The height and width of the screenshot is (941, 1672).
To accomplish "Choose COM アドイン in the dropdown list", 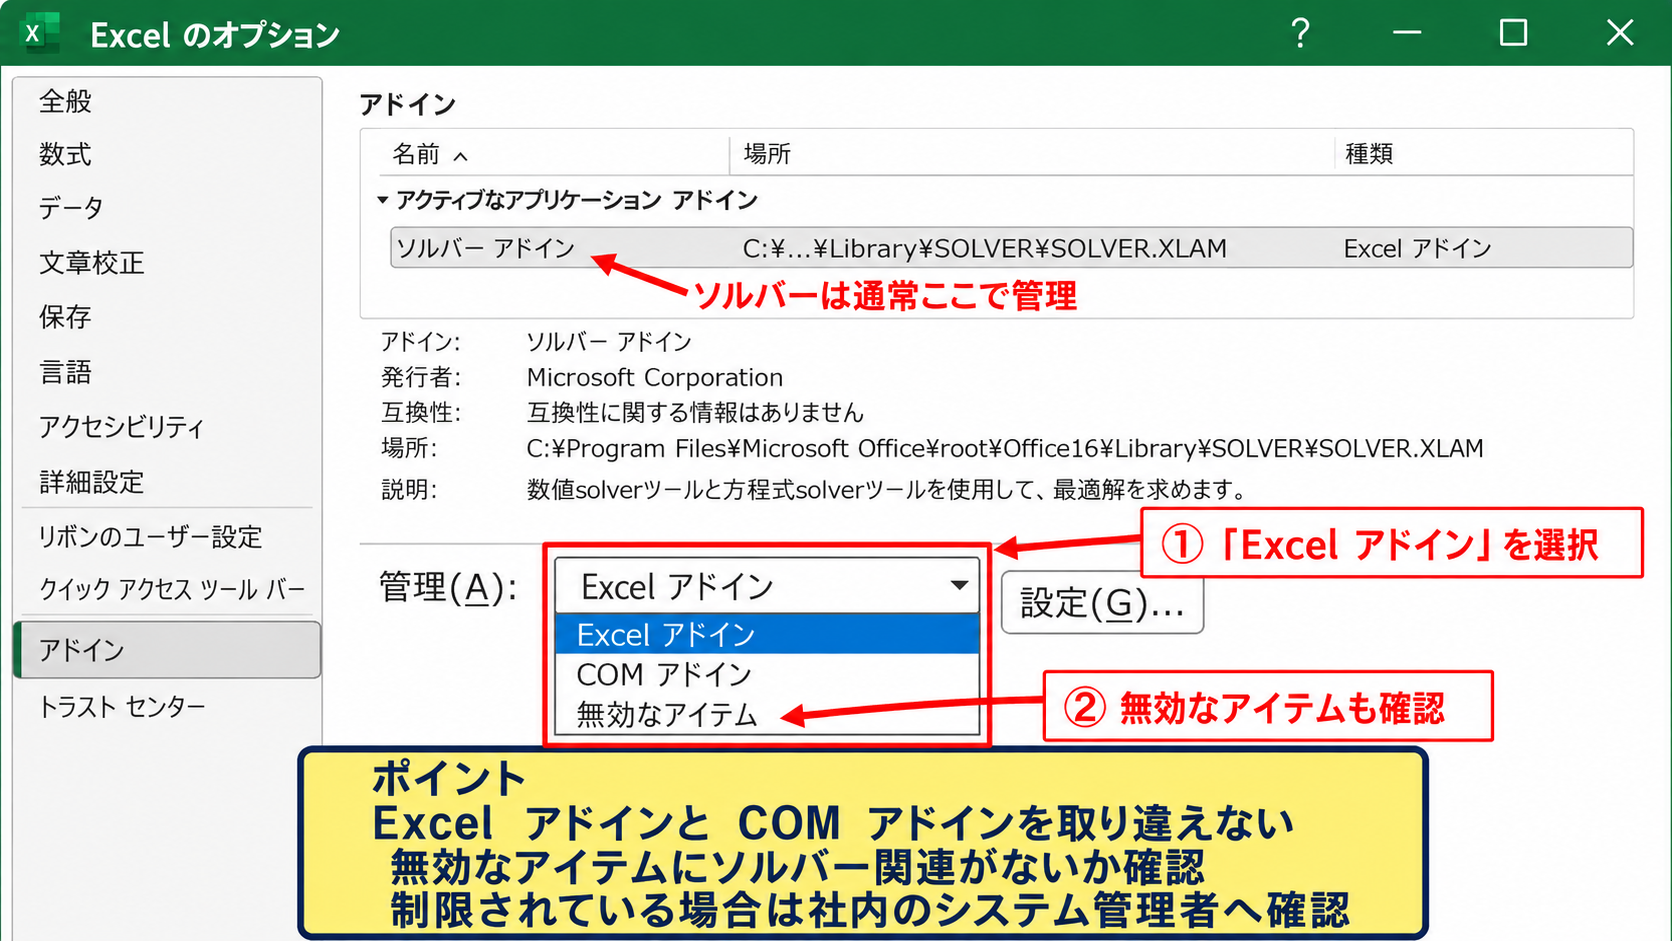I will pos(767,674).
